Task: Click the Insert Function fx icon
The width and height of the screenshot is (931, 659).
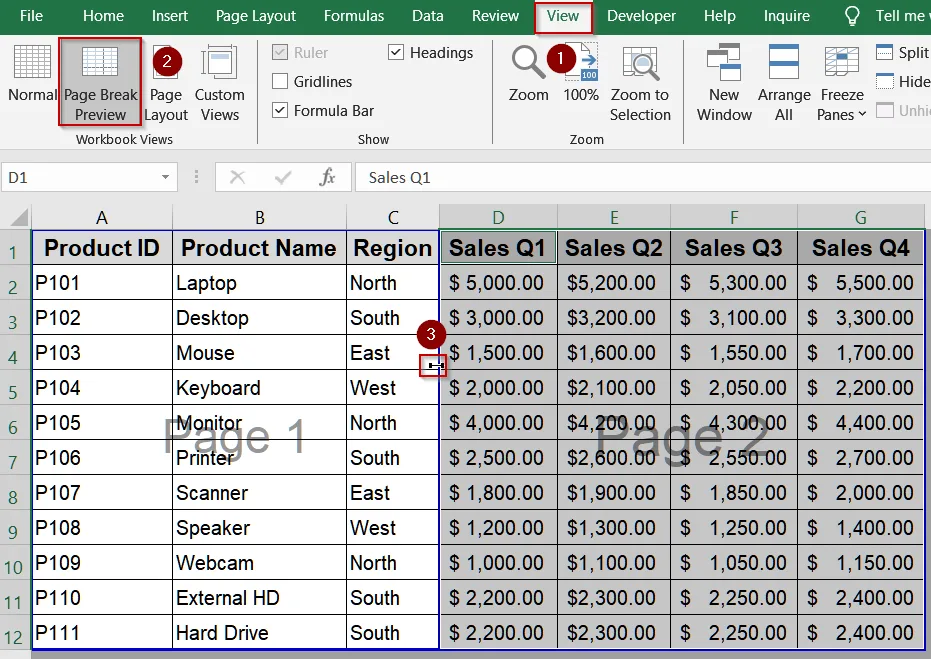Action: (x=327, y=177)
